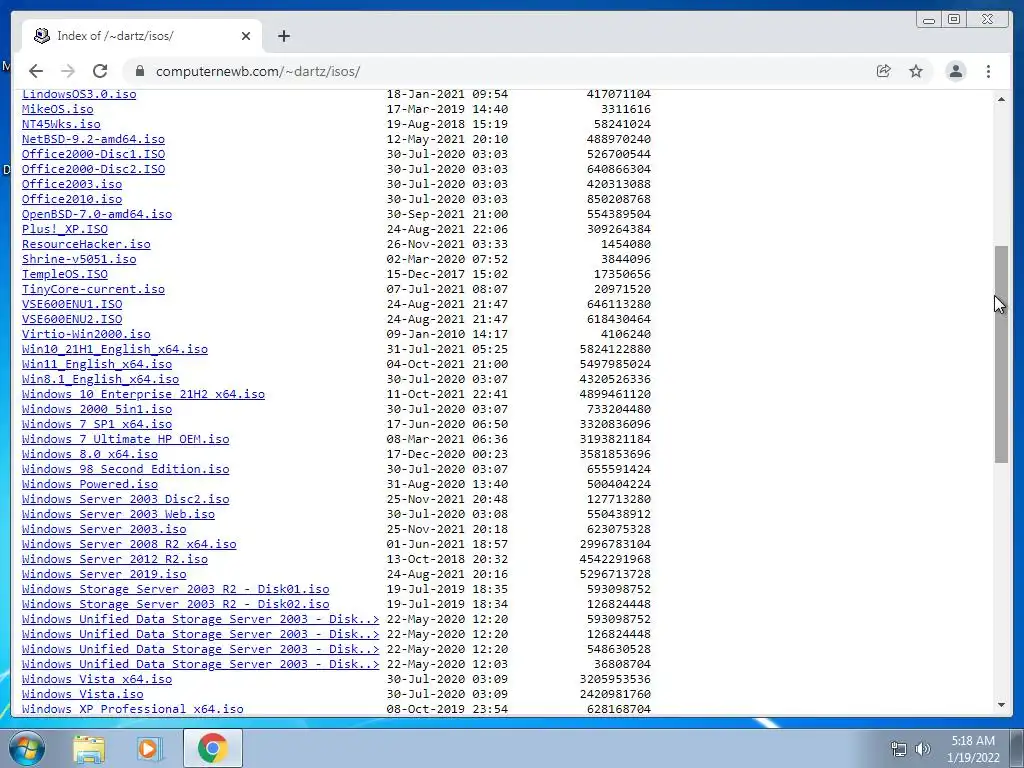Open Windows_98_Second_Edition.iso link
This screenshot has width=1024, height=768.
125,470
